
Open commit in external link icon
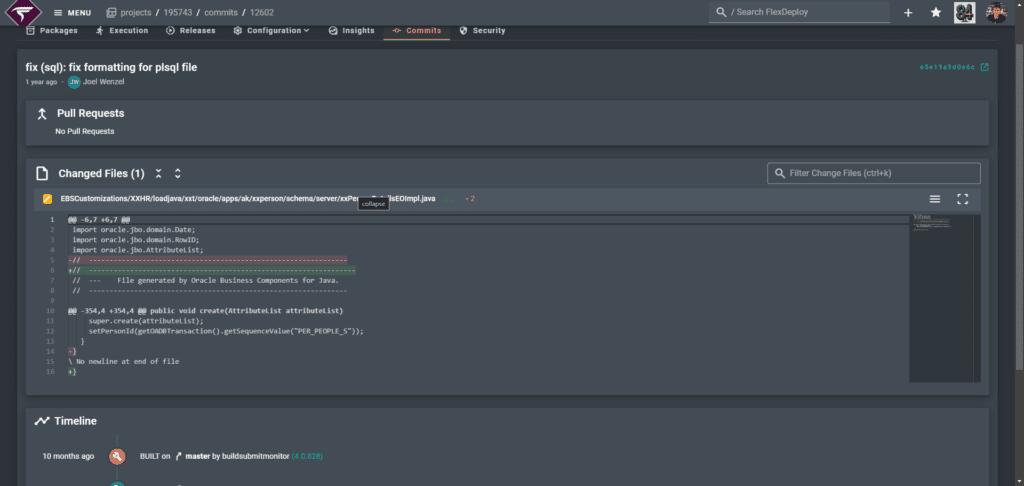point(985,67)
